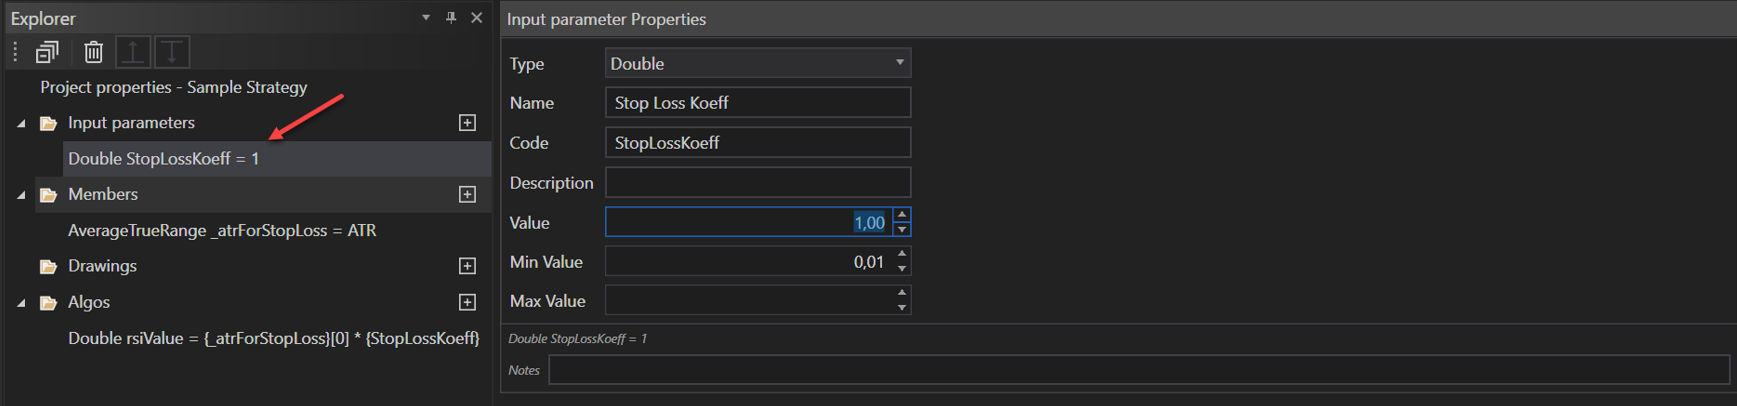Add a new input parameter
Image resolution: width=1737 pixels, height=406 pixels.
click(x=467, y=123)
